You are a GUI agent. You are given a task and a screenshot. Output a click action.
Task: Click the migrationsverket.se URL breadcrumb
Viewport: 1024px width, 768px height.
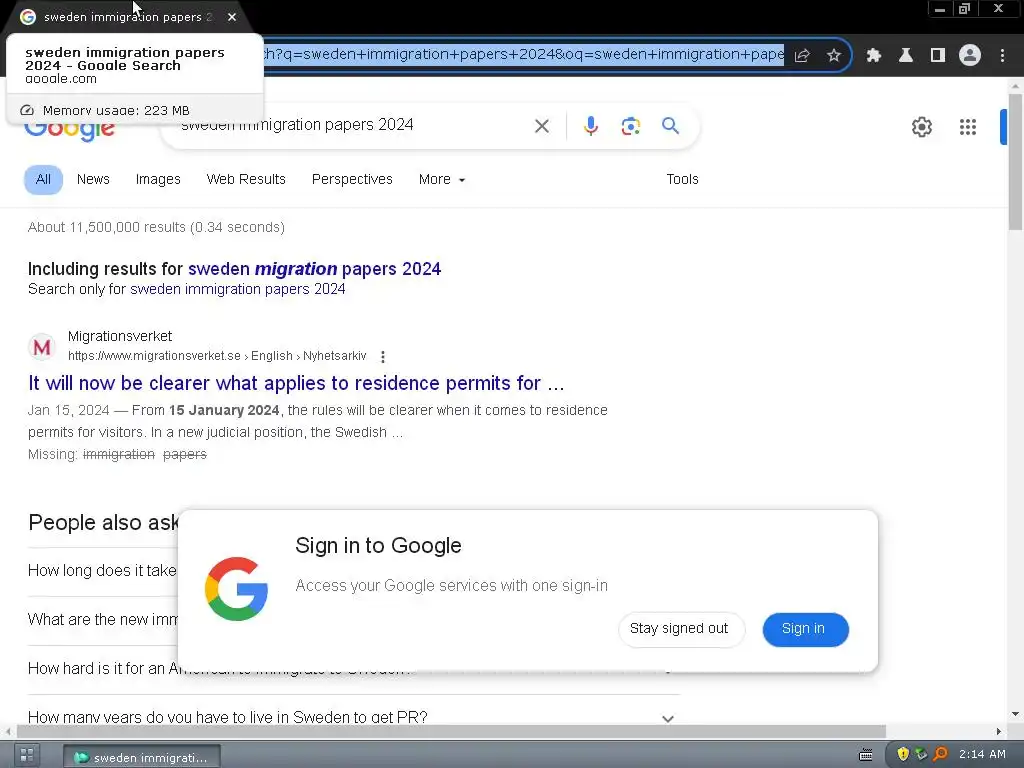click(217, 356)
